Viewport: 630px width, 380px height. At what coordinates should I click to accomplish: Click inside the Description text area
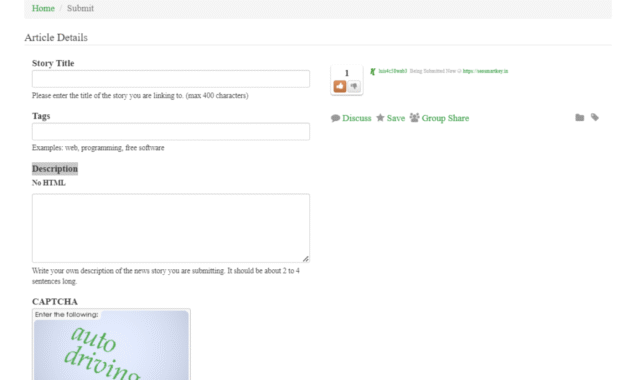(171, 228)
